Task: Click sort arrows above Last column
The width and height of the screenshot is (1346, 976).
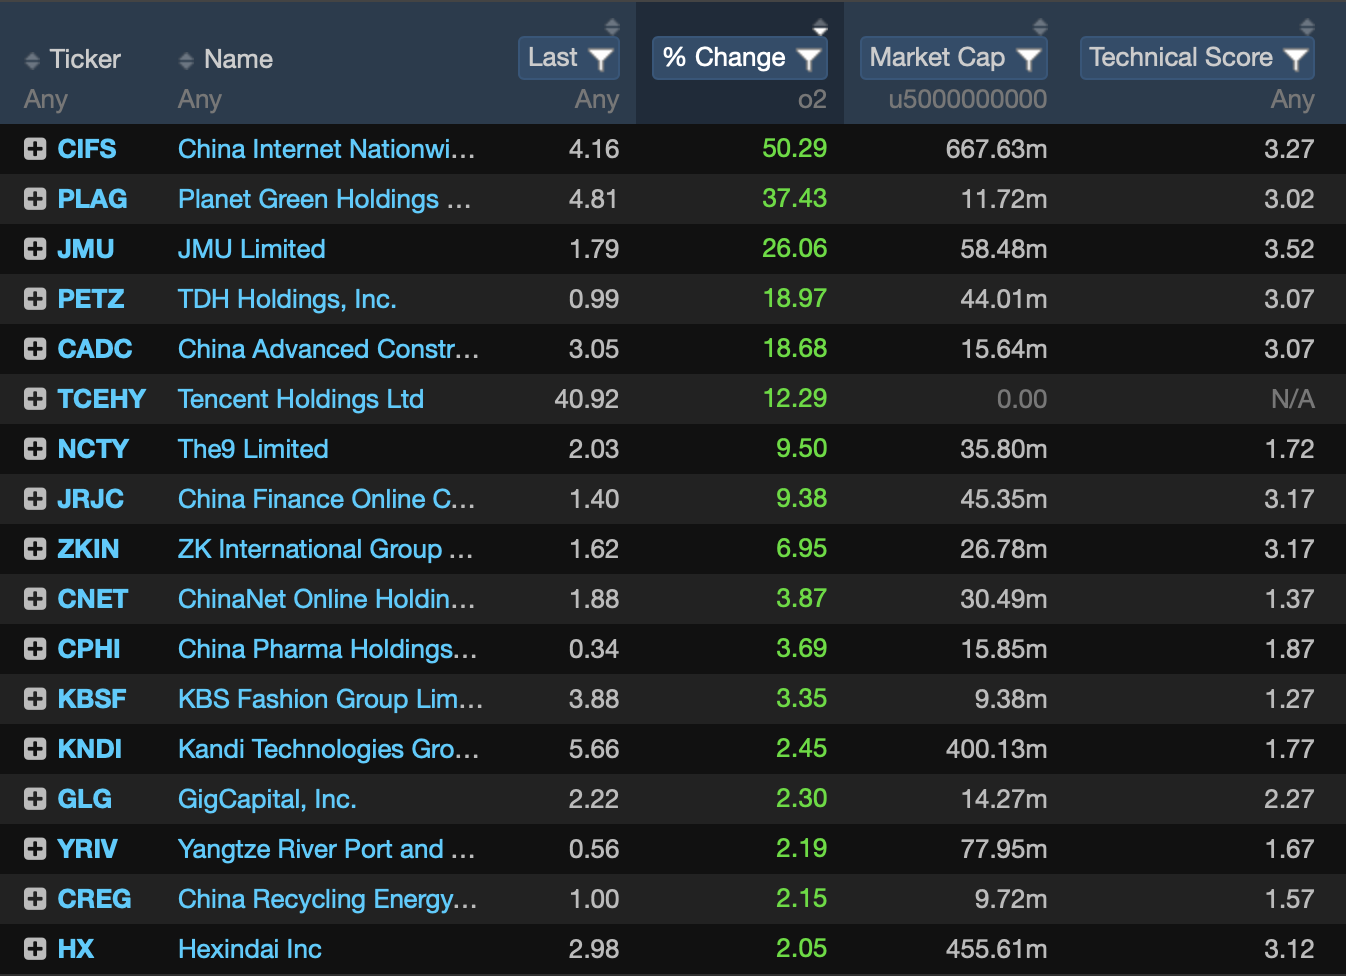Action: coord(612,27)
